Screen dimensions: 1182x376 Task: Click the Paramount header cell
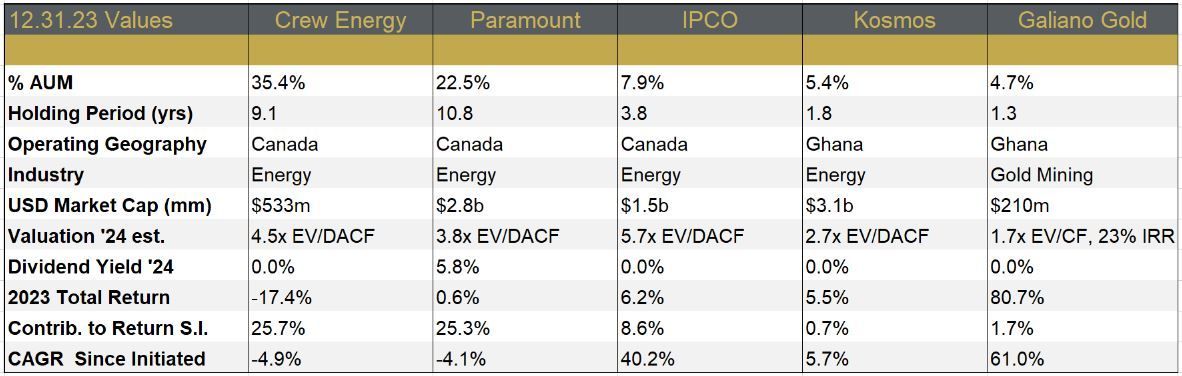525,19
